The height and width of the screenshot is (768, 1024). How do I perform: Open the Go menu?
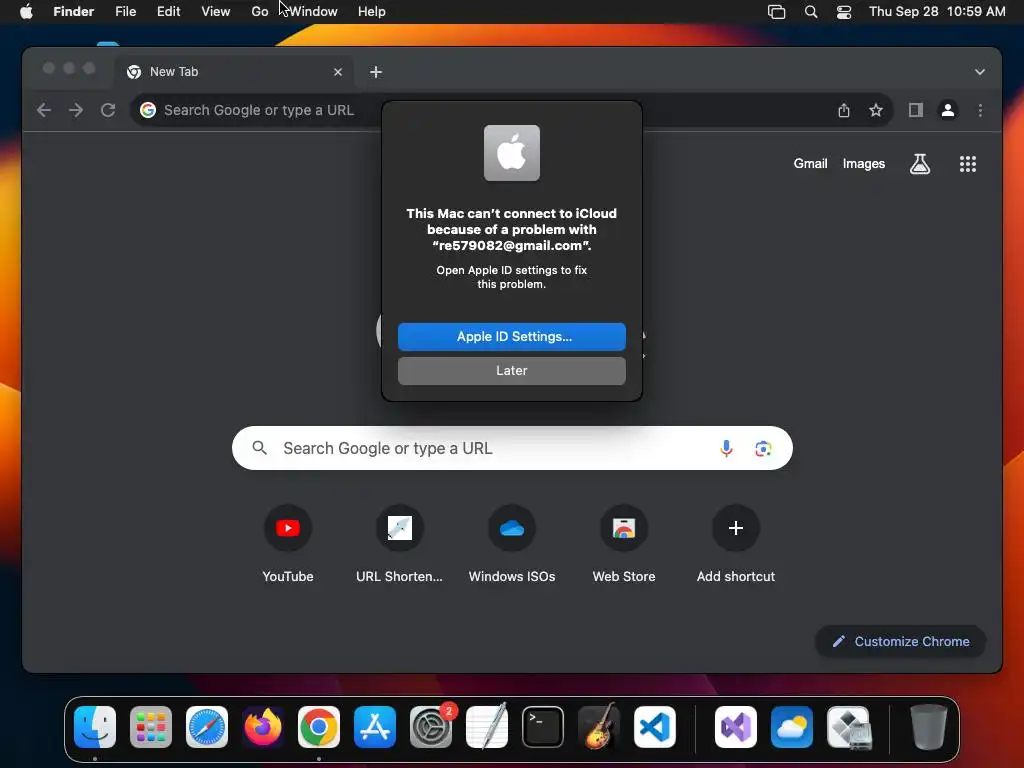(x=260, y=11)
